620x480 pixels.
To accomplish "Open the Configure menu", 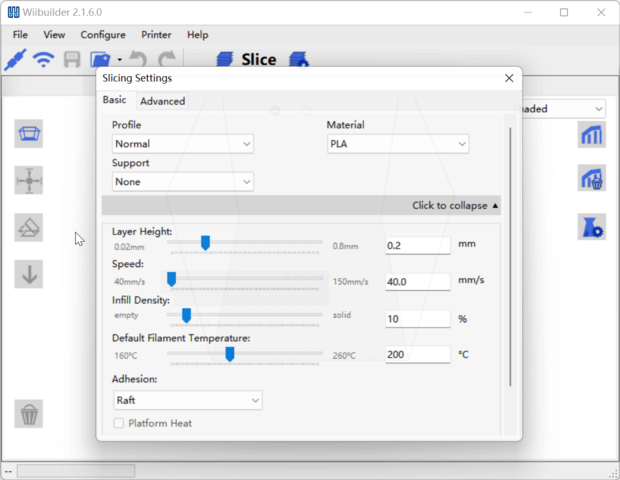I will [103, 35].
